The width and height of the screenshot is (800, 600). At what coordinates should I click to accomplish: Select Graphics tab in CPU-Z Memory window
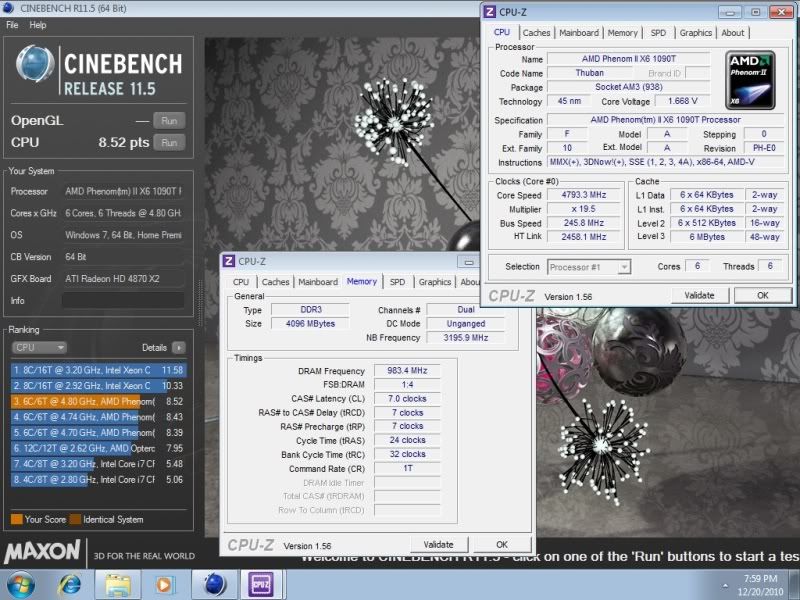(435, 282)
